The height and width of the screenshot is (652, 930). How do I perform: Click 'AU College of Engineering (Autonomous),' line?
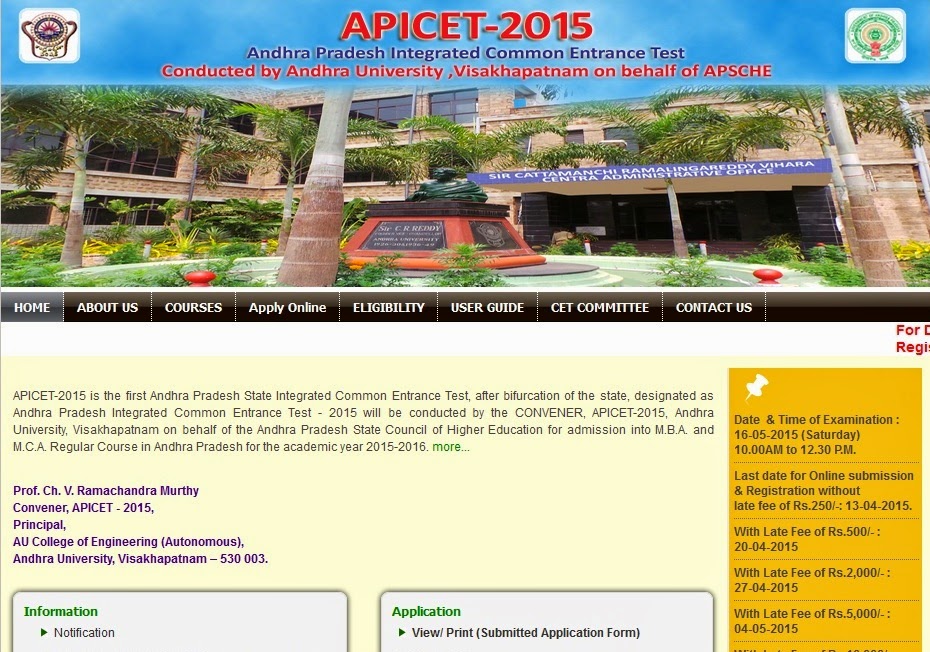(x=129, y=542)
